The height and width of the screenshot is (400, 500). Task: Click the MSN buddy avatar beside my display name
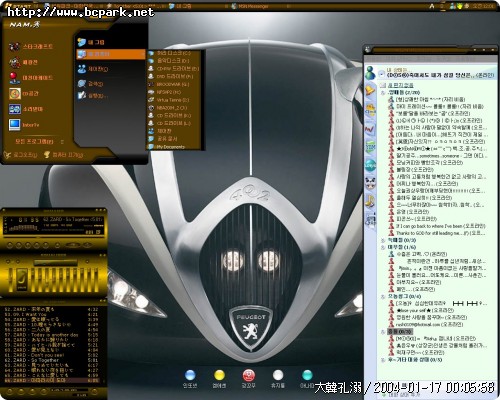[x=370, y=72]
